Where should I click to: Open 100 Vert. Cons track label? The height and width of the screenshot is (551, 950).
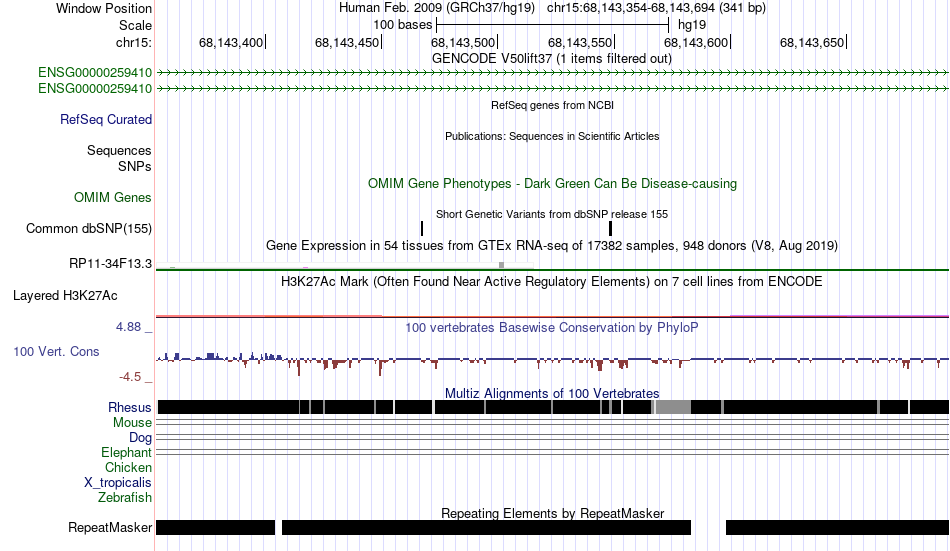[56, 352]
